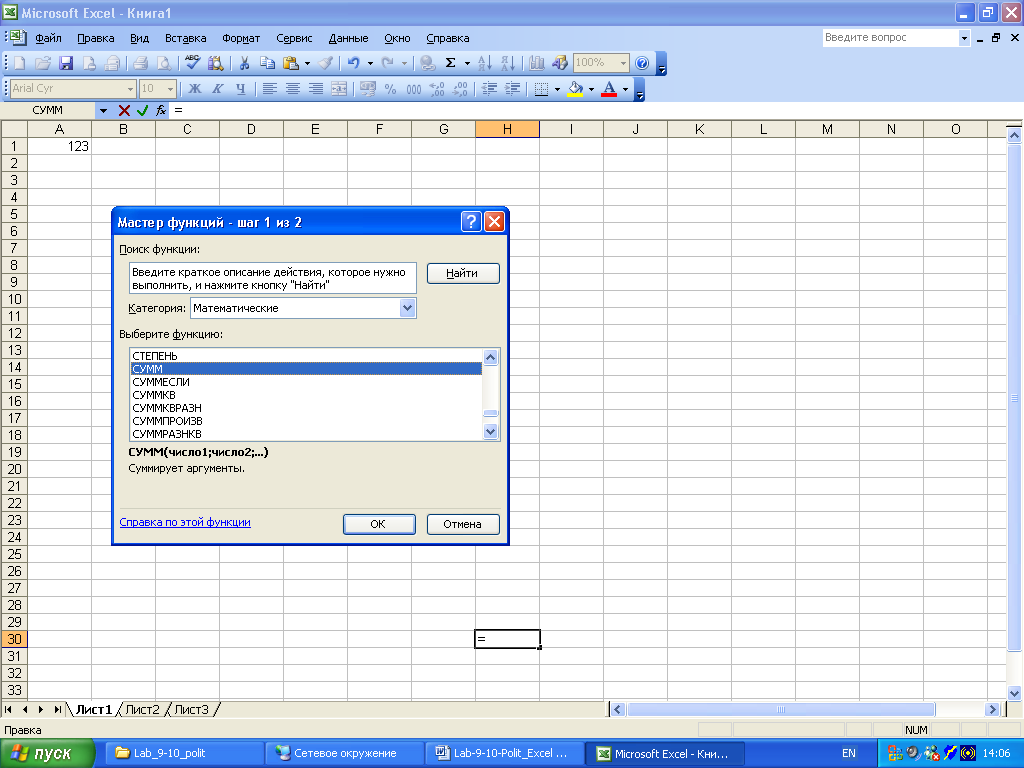Viewport: 1024px width, 768px height.
Task: Click the New workbook icon
Action: tap(20, 63)
